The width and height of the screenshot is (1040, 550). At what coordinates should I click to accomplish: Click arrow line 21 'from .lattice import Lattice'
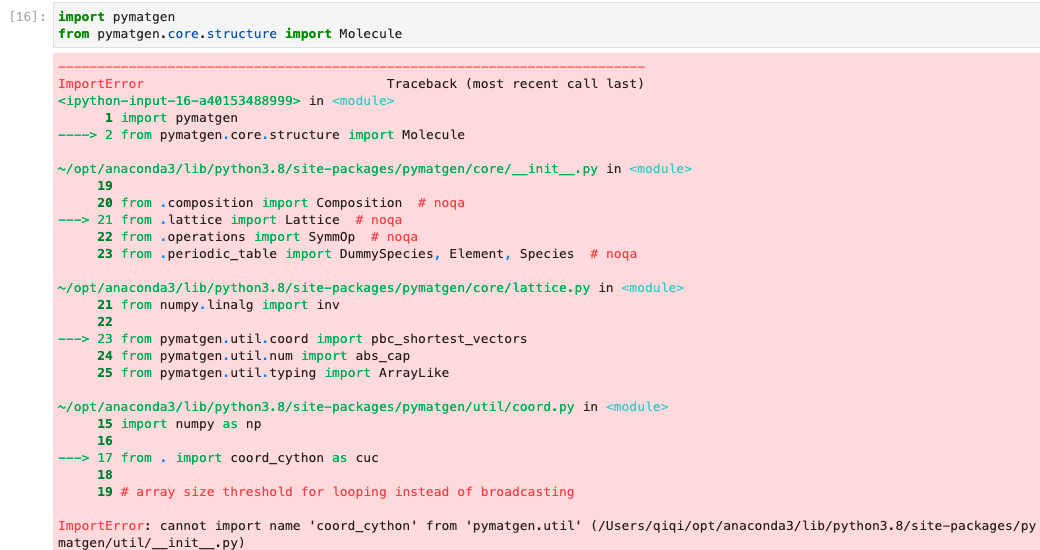coord(230,220)
